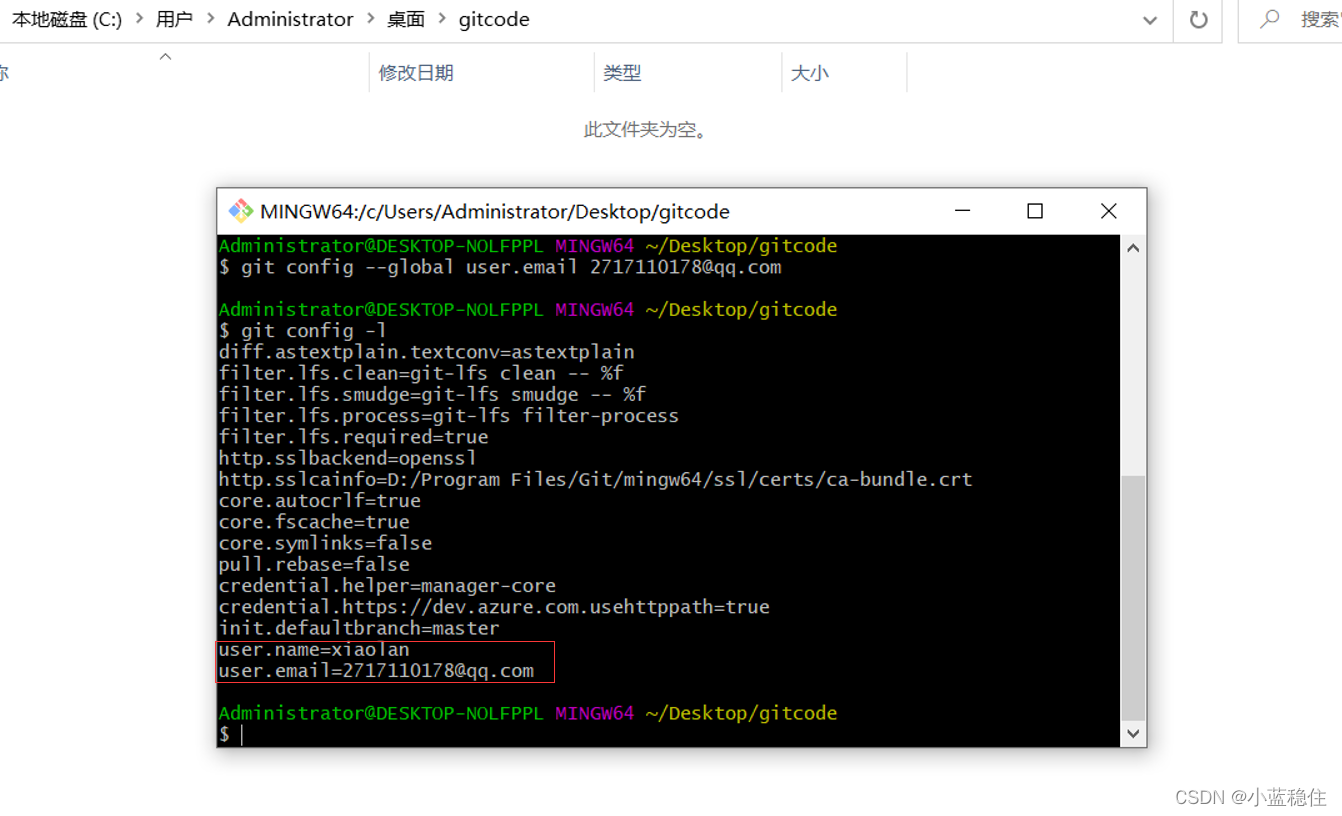Click the init.defaultbranch=master line
The width and height of the screenshot is (1342, 816).
pos(359,628)
